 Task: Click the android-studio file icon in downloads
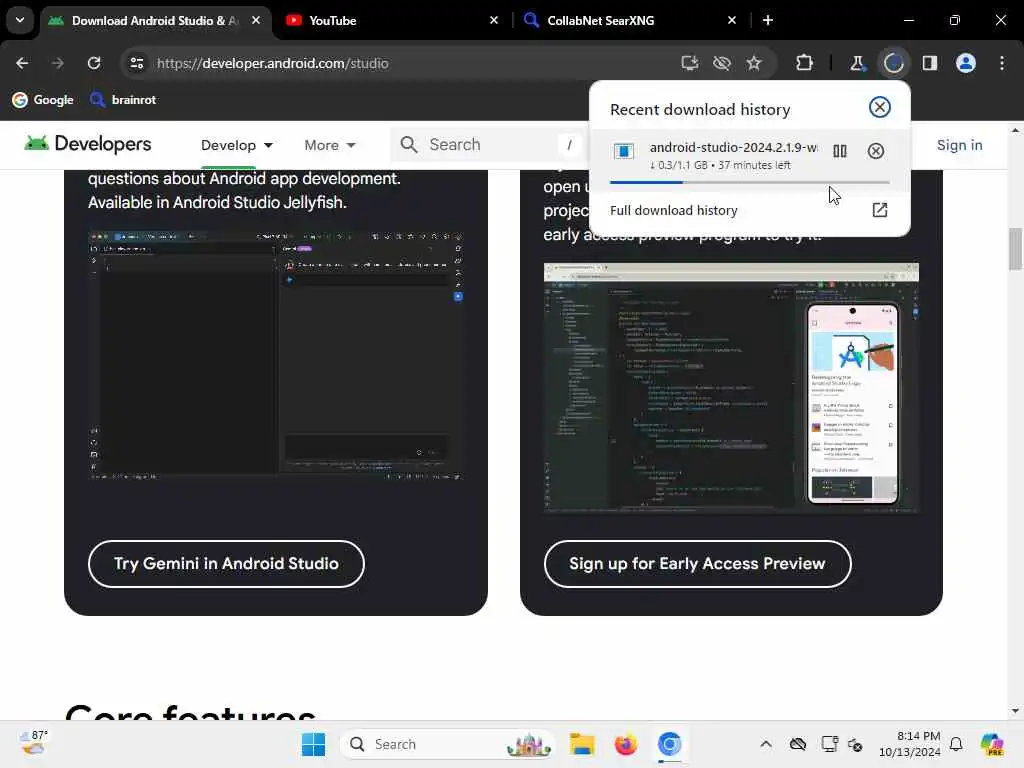point(624,152)
